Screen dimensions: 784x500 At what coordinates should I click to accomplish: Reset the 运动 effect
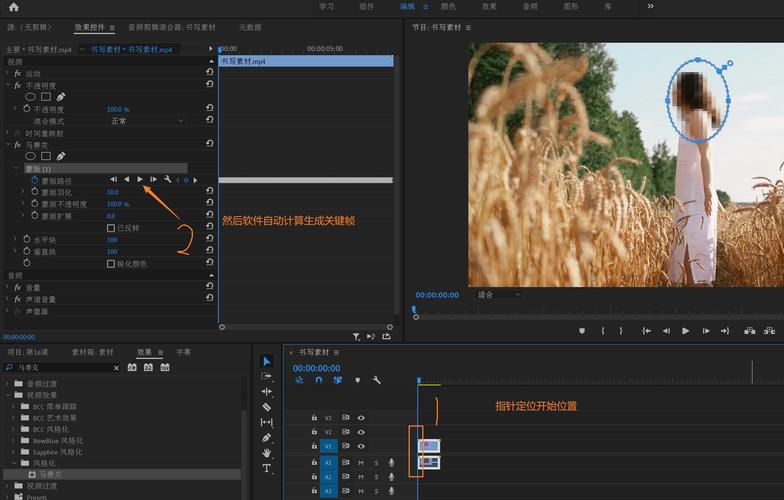point(210,72)
